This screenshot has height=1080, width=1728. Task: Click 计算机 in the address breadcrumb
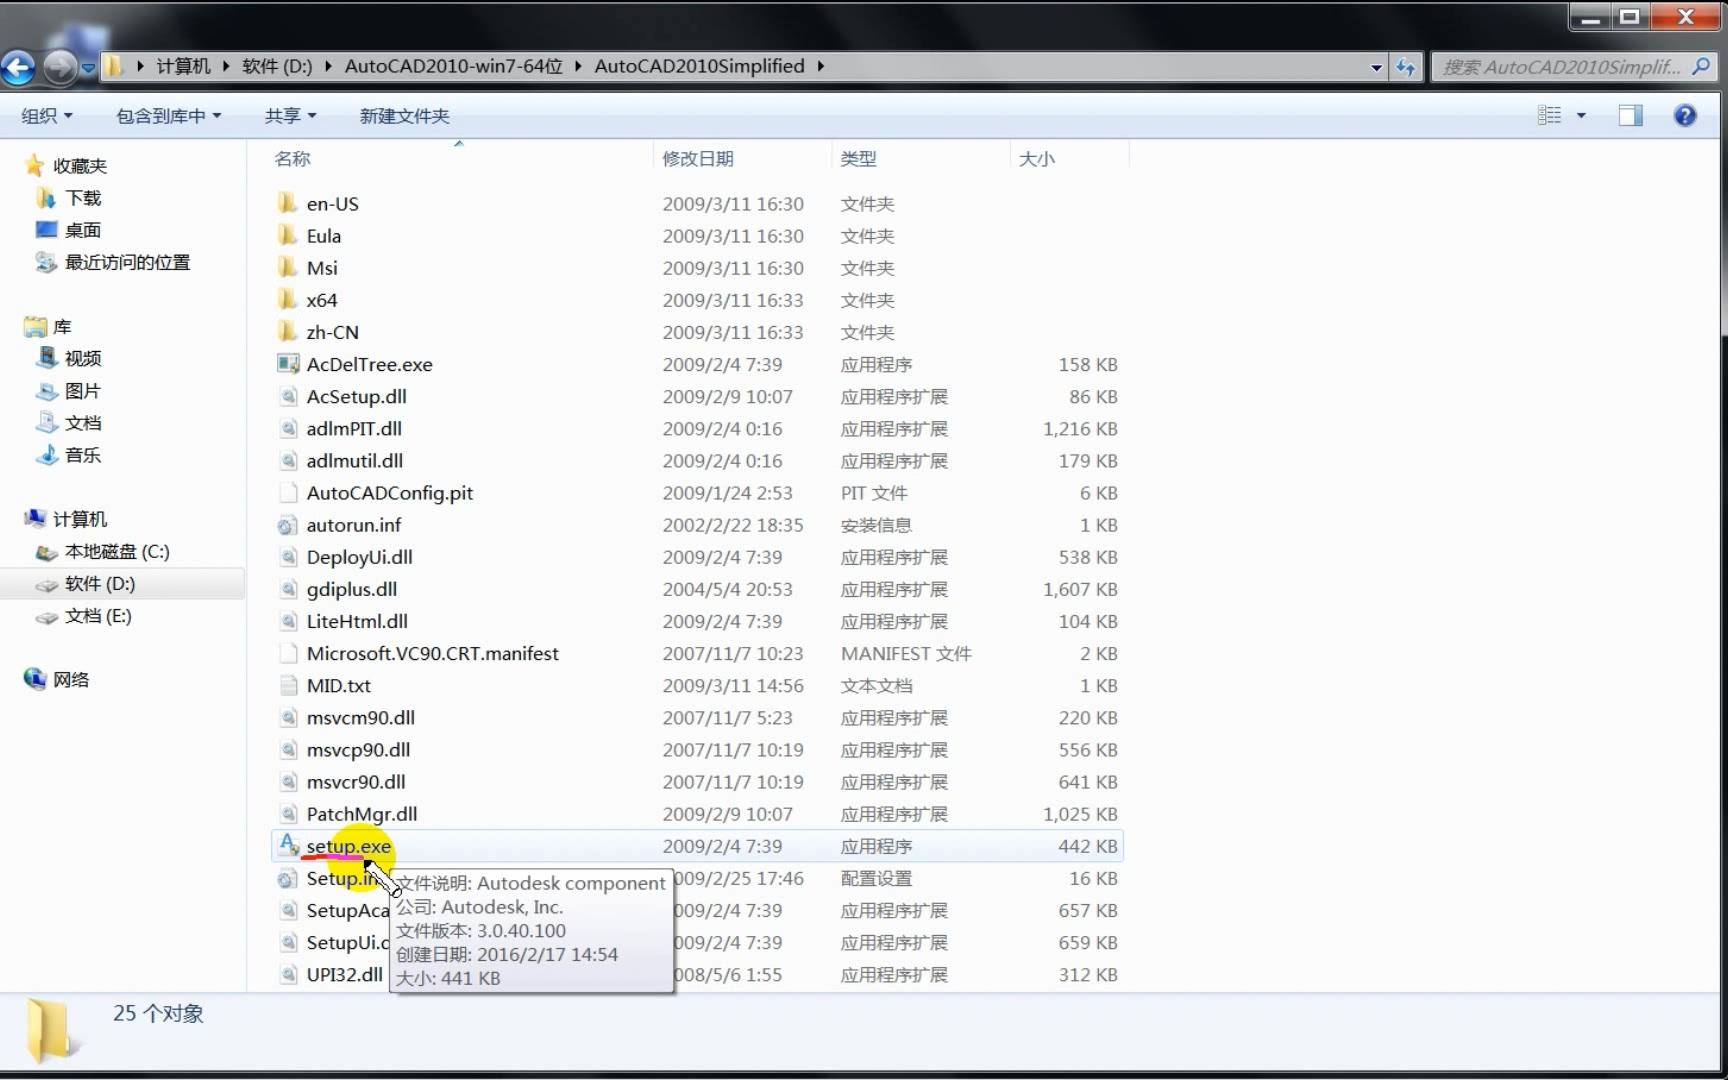click(183, 66)
